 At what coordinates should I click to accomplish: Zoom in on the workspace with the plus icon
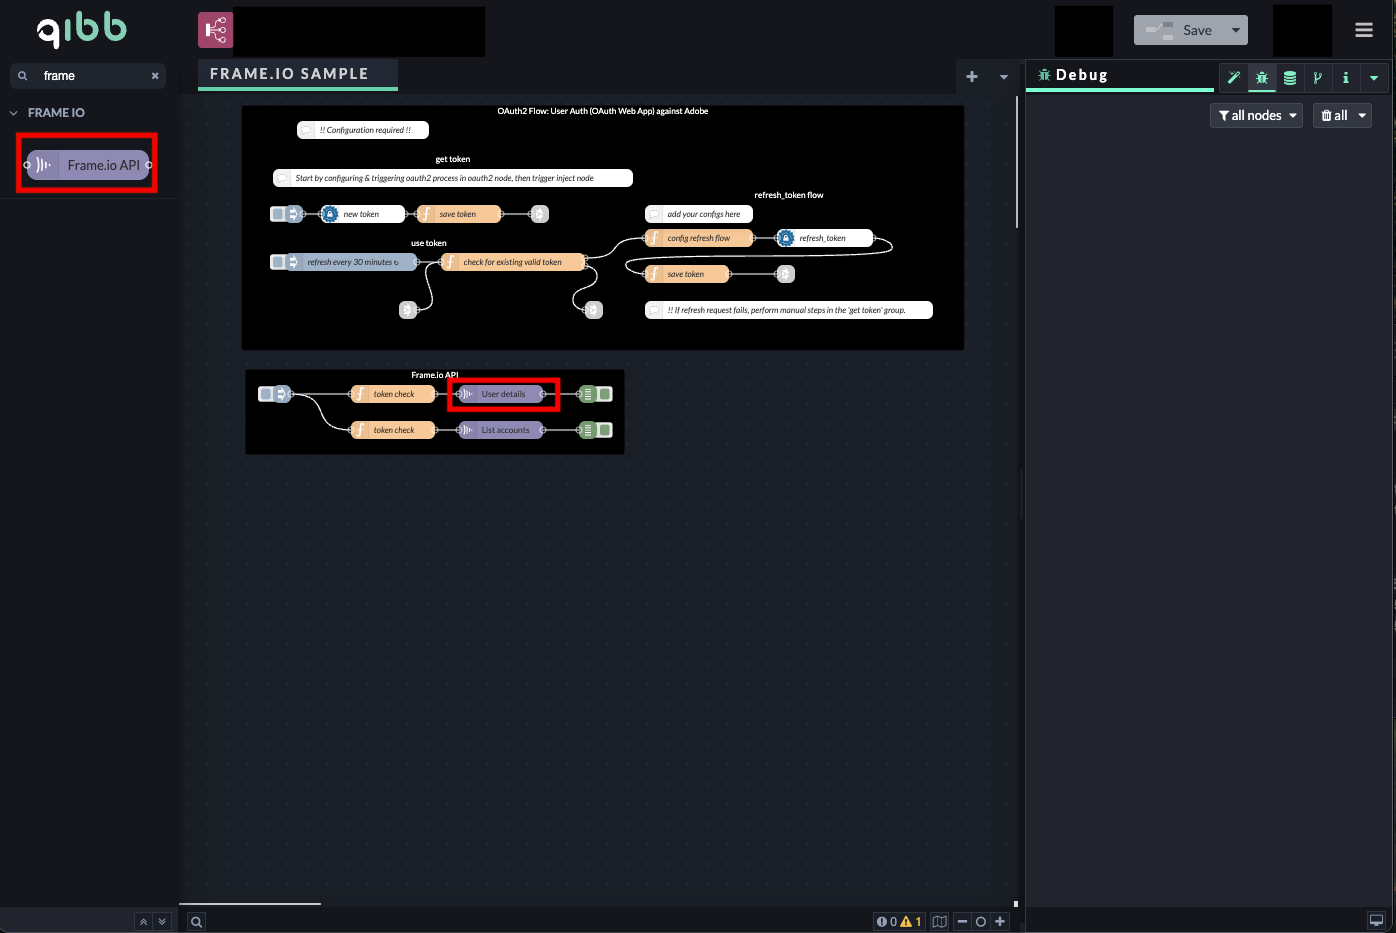point(1000,921)
